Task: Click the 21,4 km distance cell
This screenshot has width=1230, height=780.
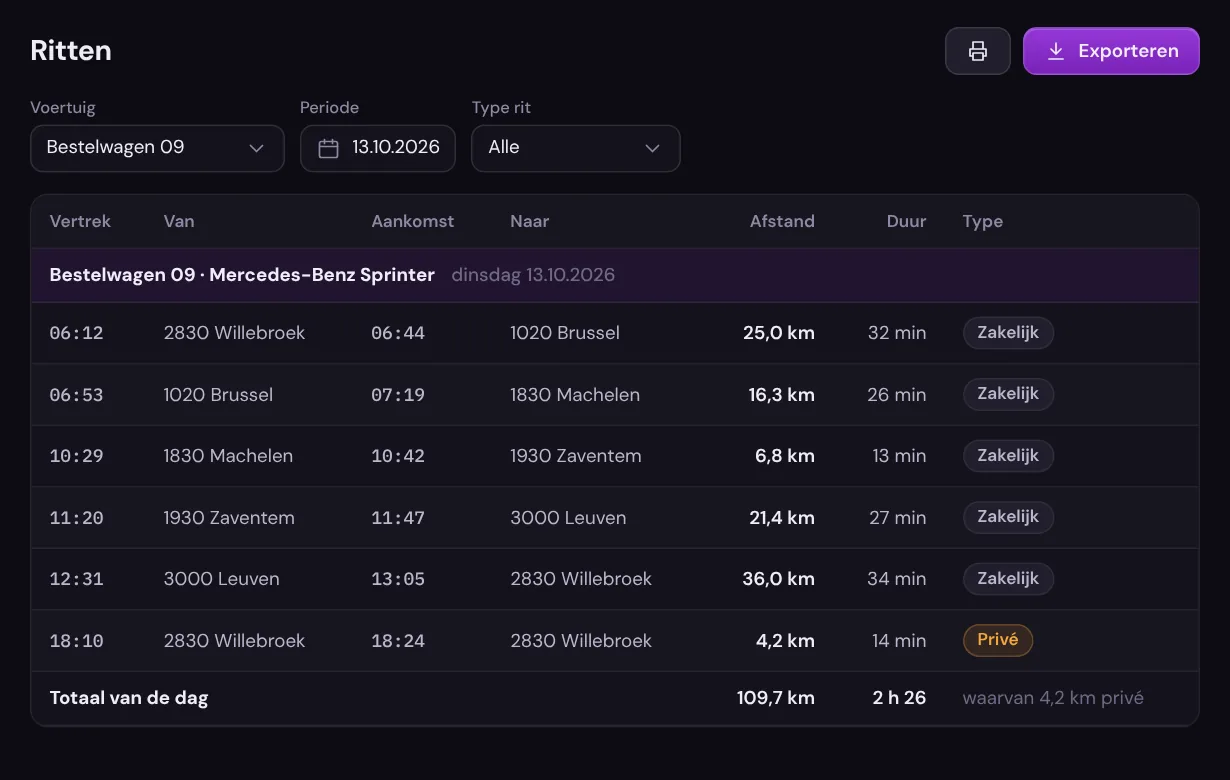Action: (780, 518)
